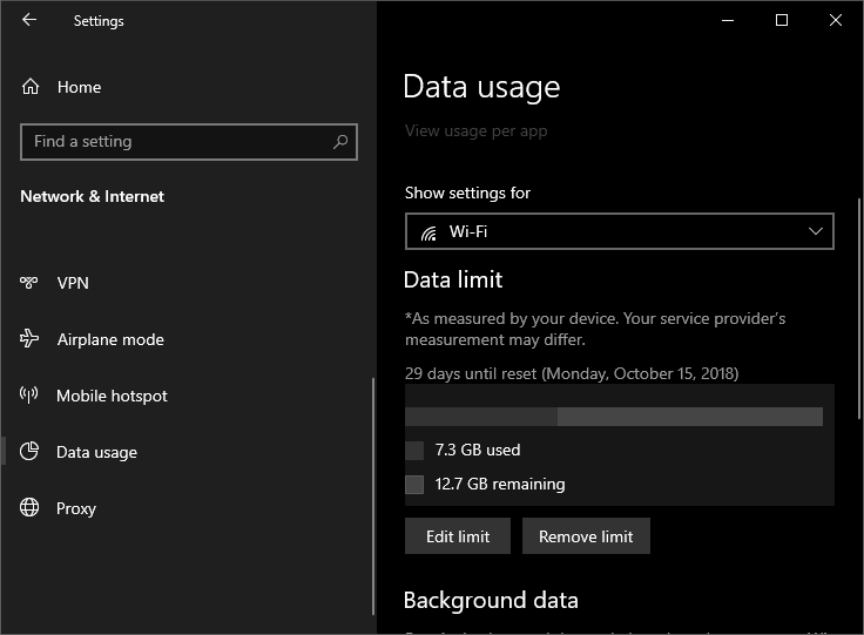
Task: Click the Airplane mode plane icon
Action: [29, 339]
